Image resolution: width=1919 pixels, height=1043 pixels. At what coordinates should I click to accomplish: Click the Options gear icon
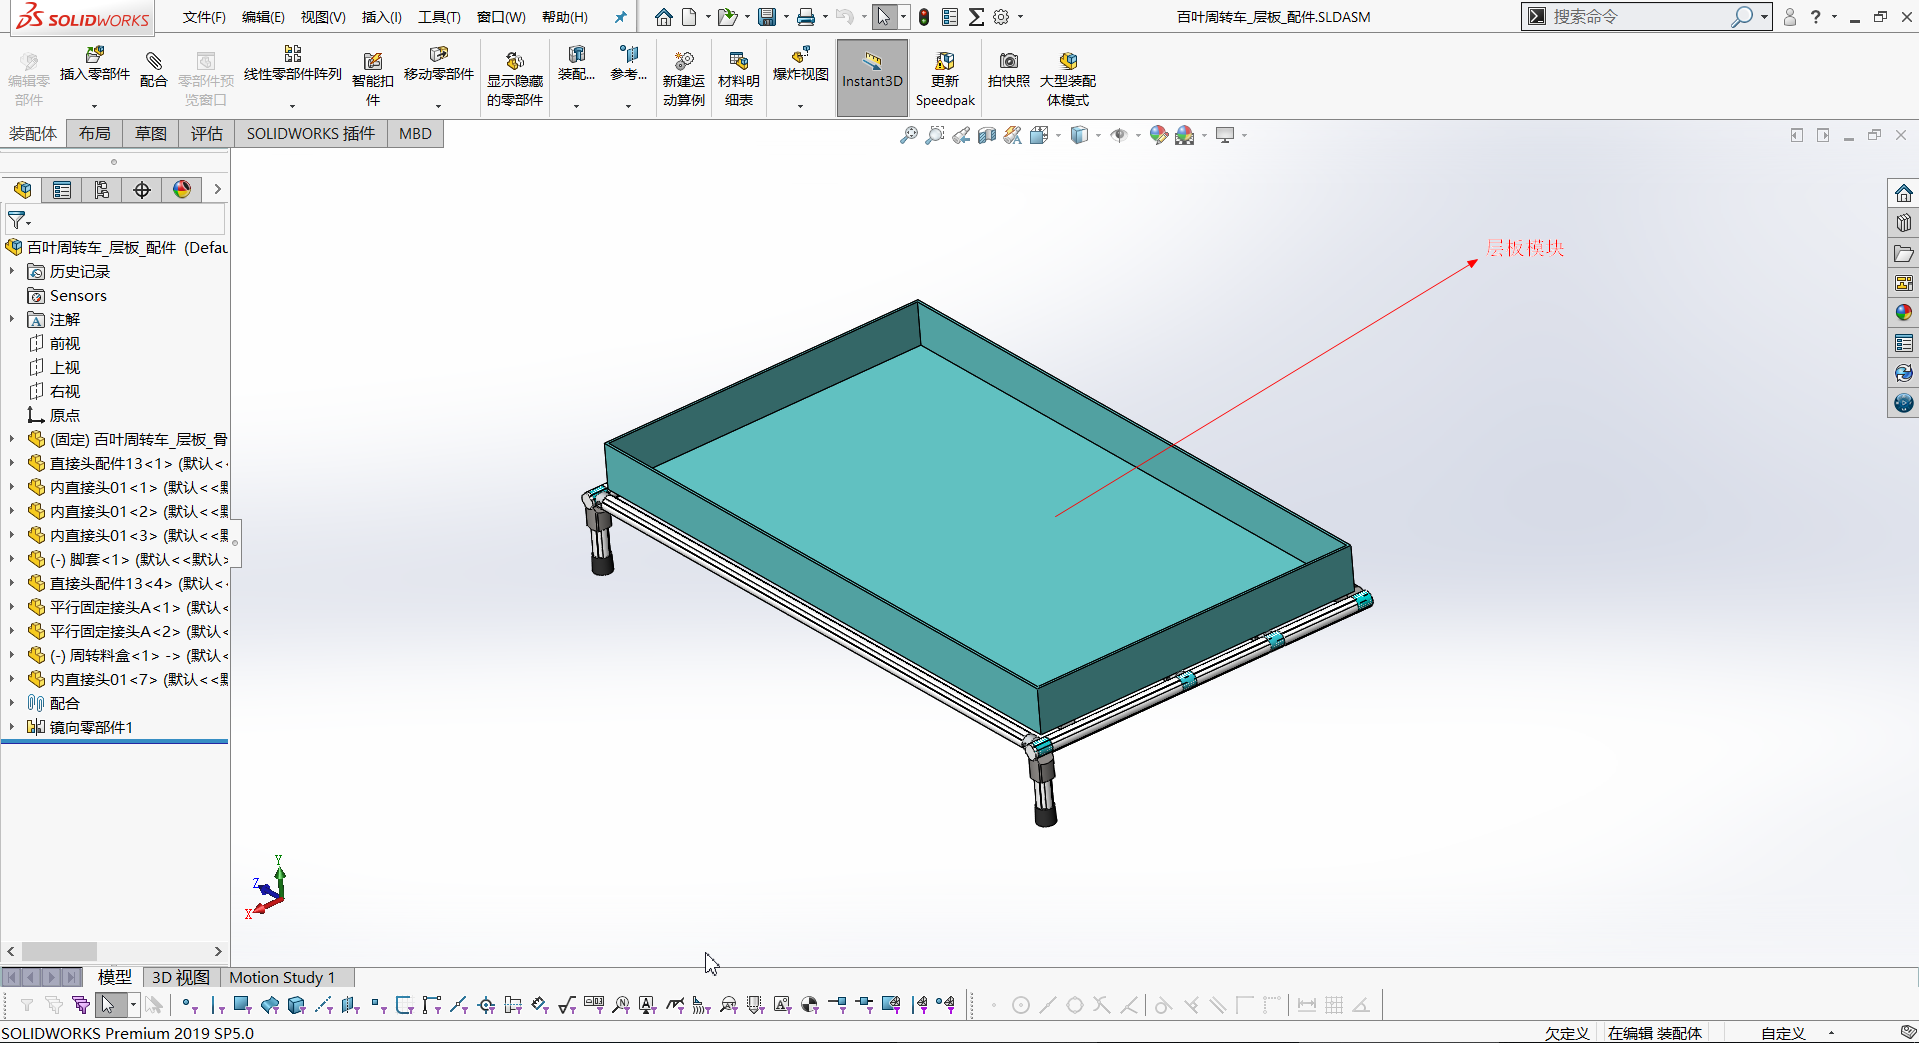point(1001,17)
